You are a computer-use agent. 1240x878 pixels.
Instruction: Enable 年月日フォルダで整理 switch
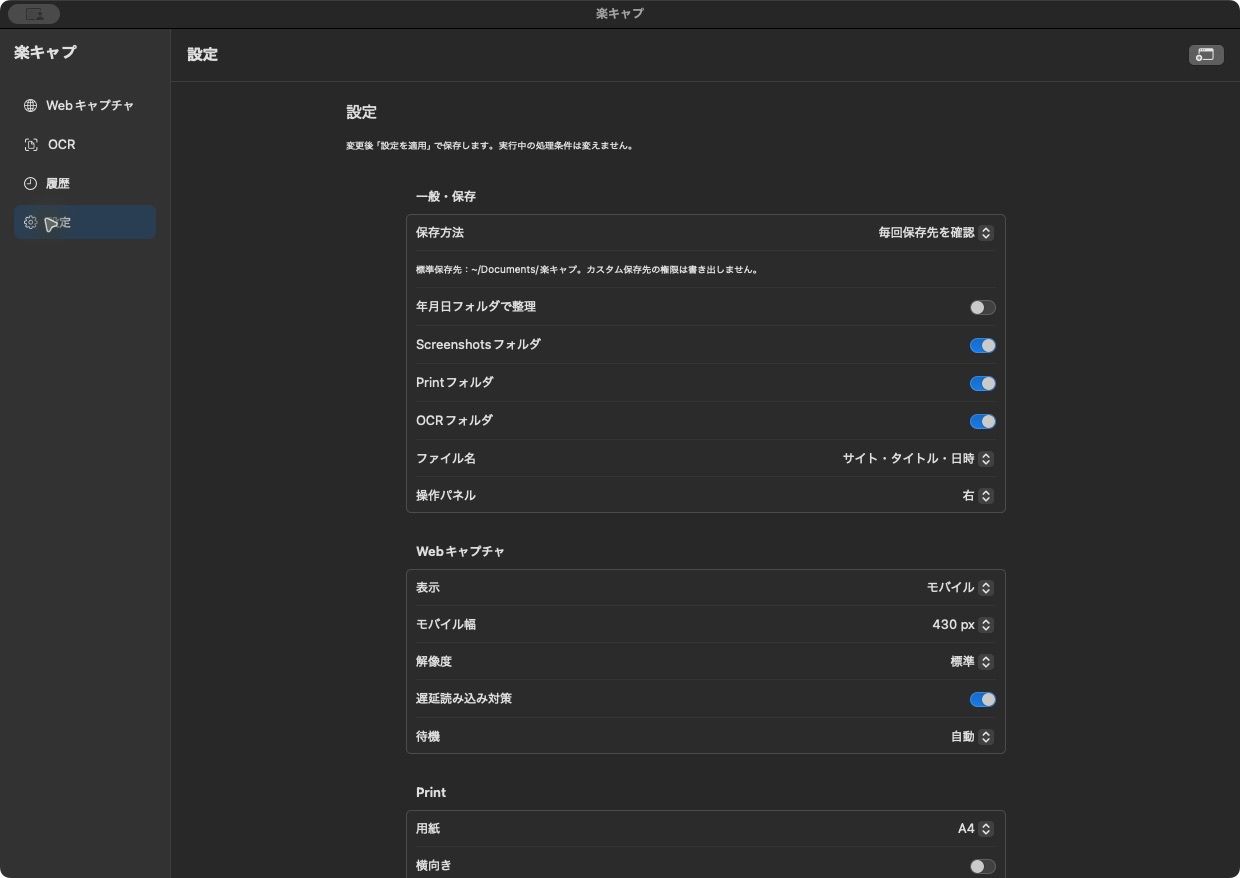982,307
